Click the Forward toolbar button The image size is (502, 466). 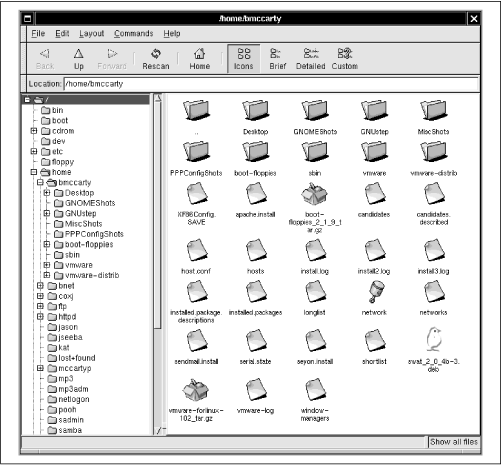pyautogui.click(x=112, y=59)
